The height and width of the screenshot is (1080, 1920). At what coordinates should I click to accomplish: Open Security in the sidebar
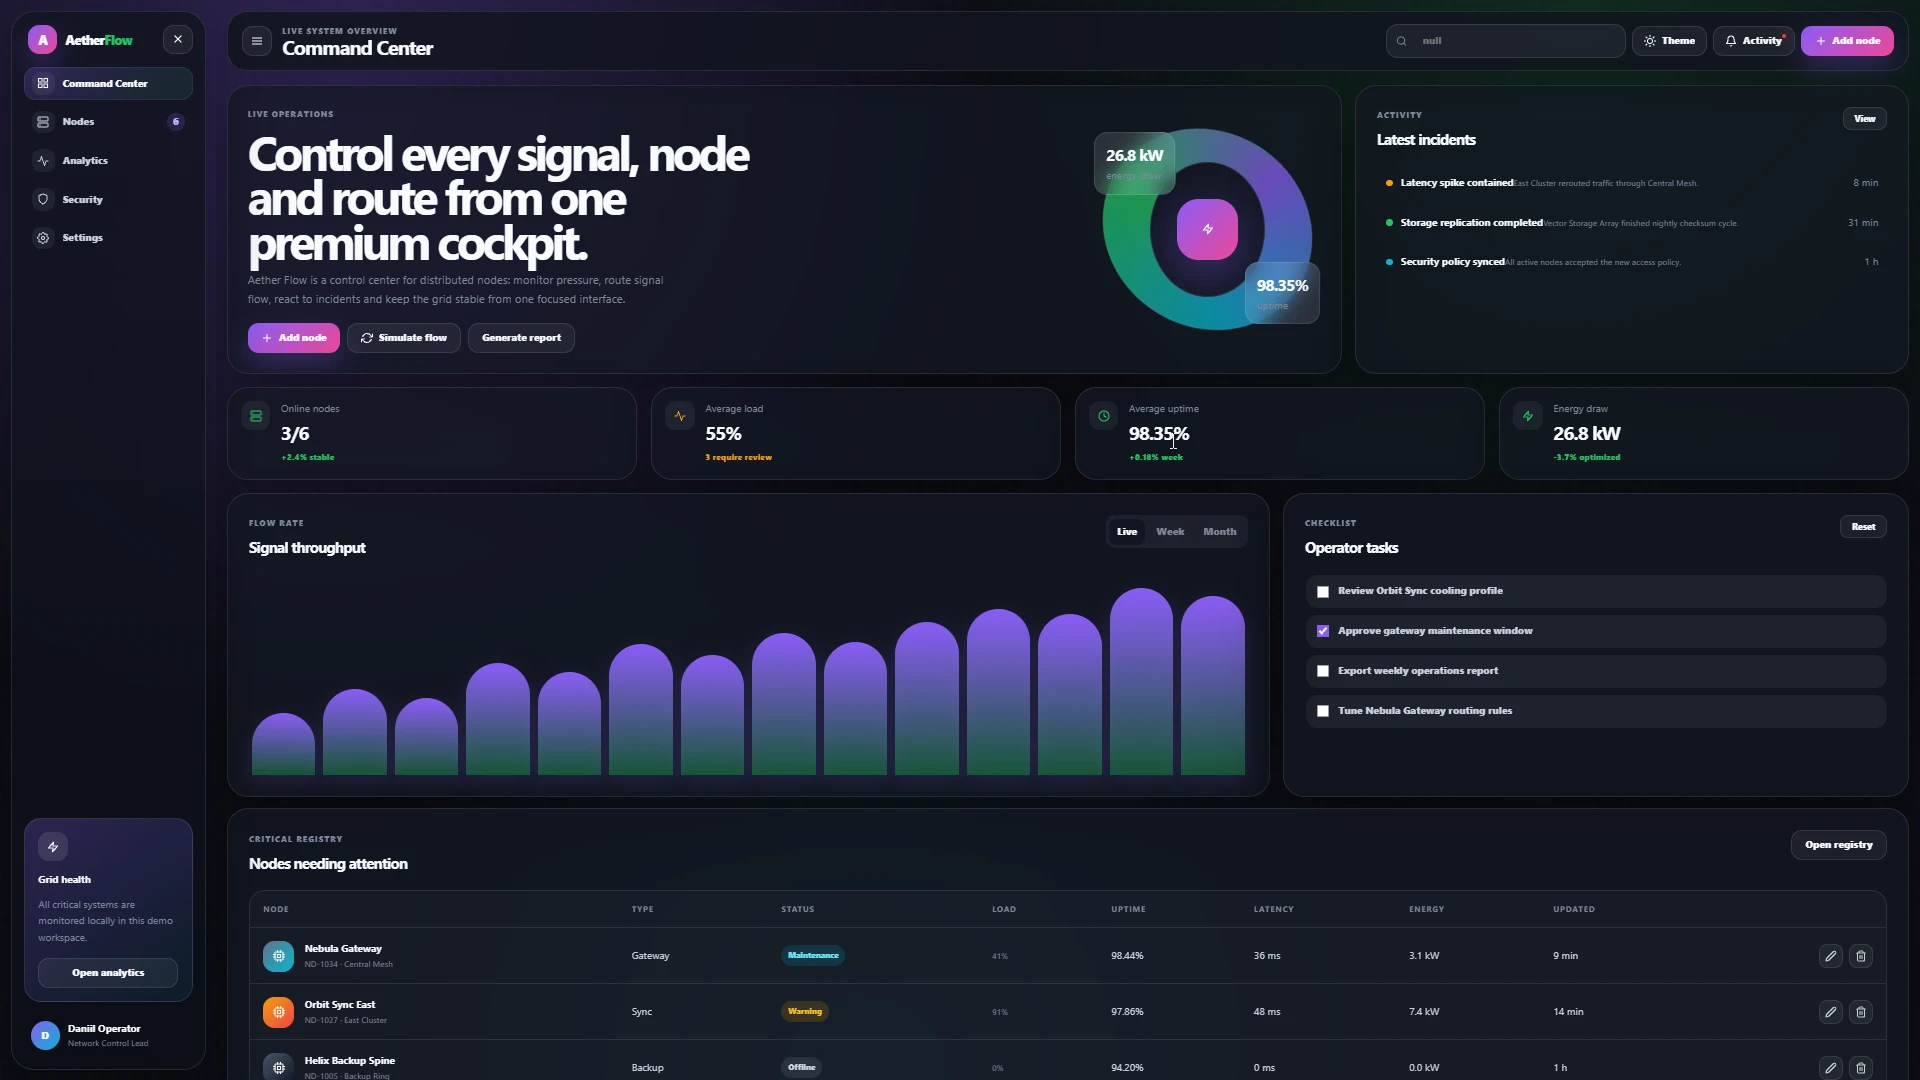pyautogui.click(x=108, y=200)
